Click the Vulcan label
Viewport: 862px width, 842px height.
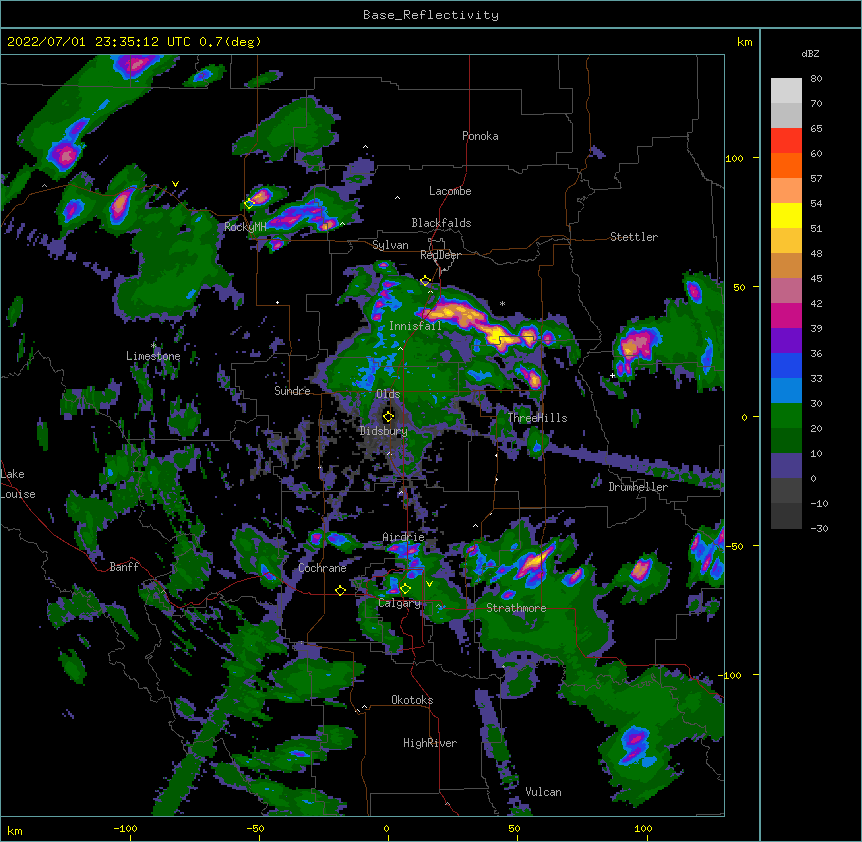click(543, 792)
